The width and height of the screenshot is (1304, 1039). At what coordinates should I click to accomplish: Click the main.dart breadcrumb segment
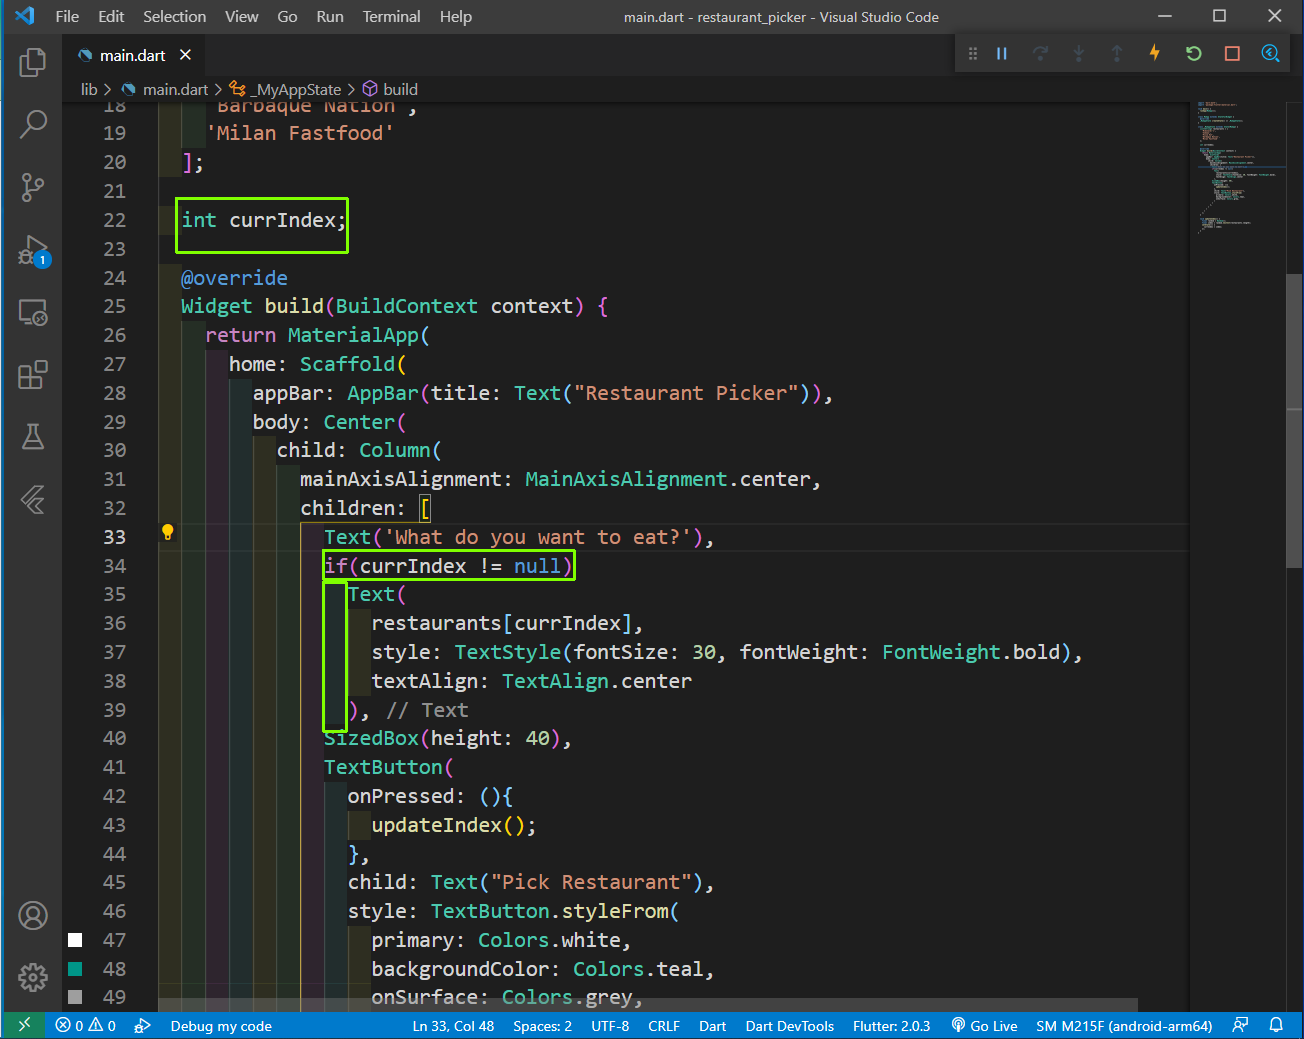point(165,90)
